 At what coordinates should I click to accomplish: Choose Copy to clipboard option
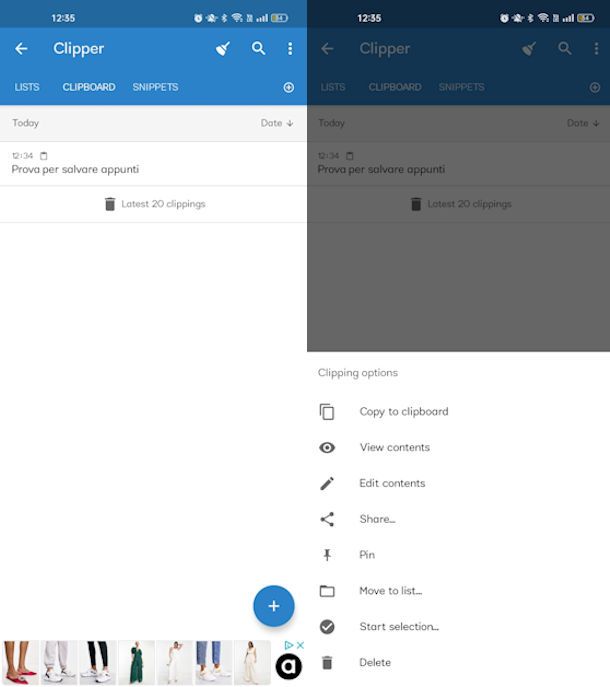click(x=458, y=411)
